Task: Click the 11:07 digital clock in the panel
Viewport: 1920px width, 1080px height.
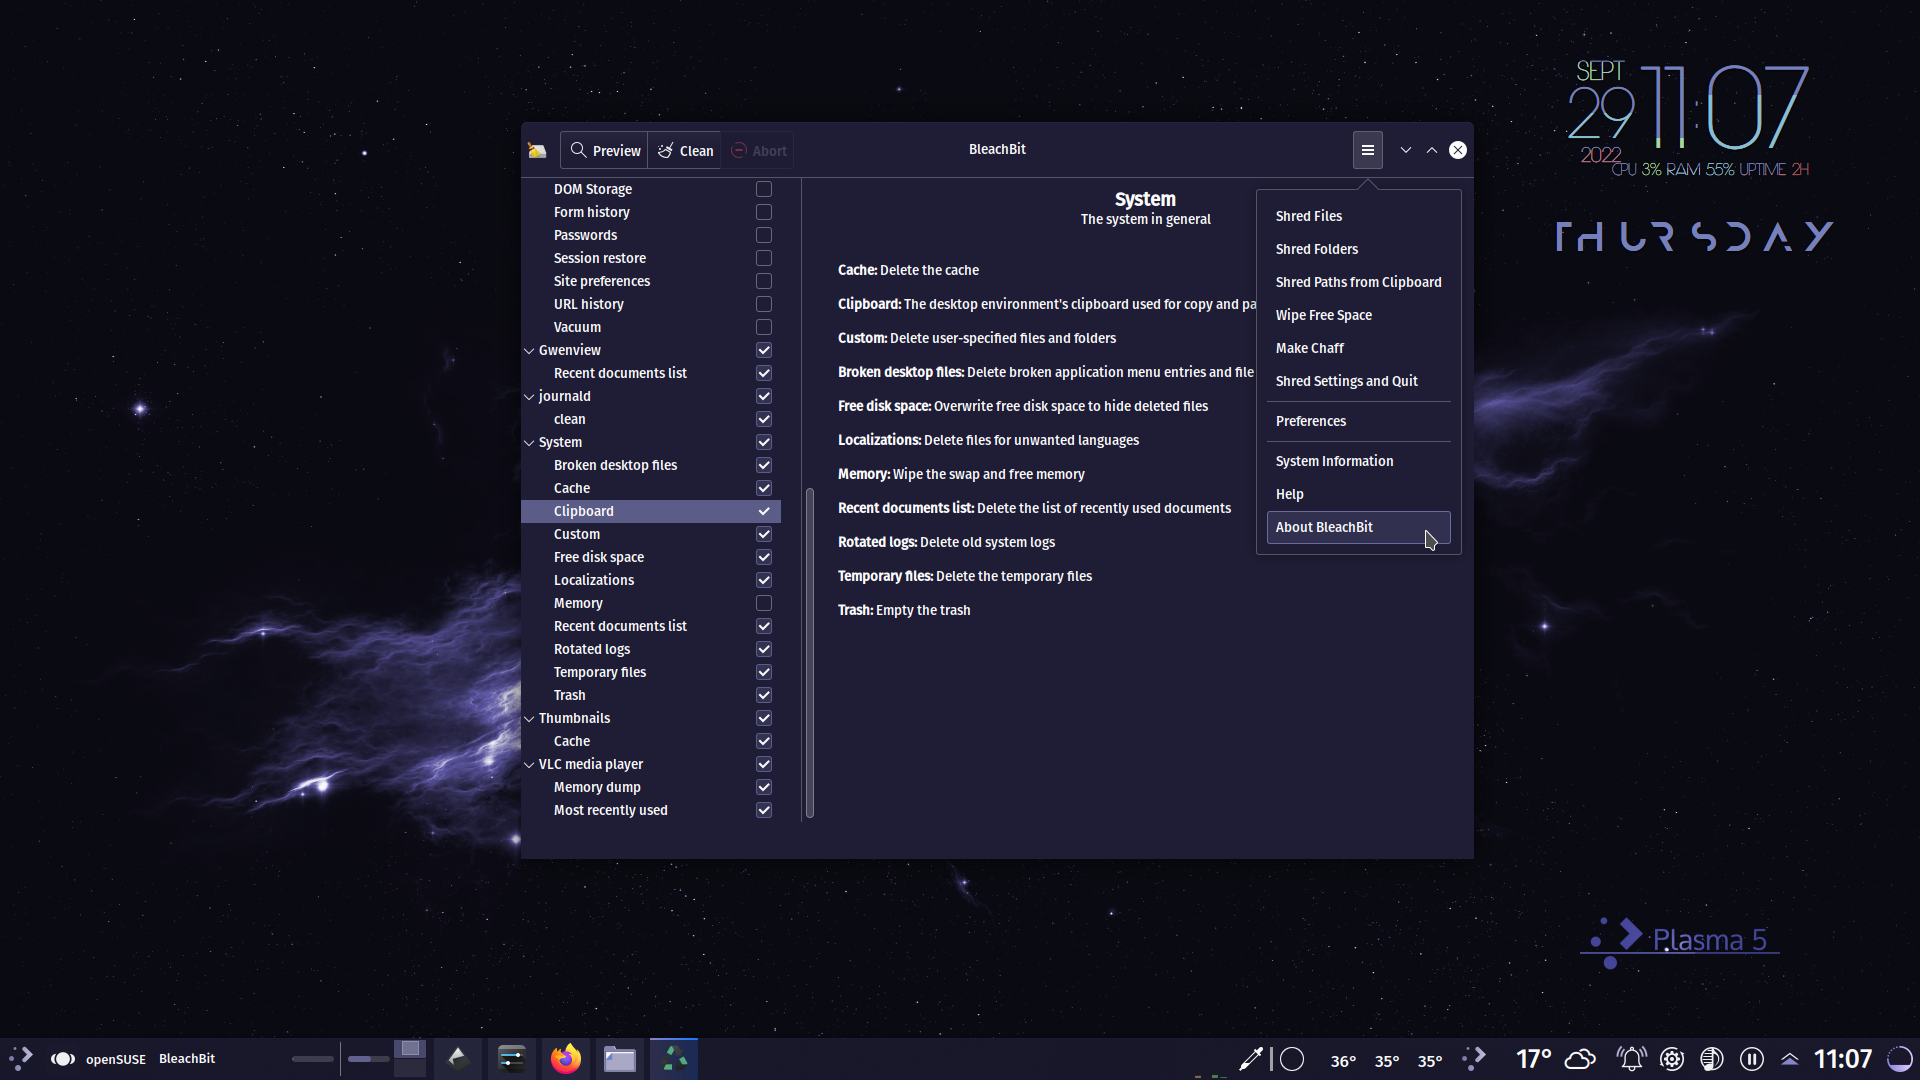Action: [x=1842, y=1059]
